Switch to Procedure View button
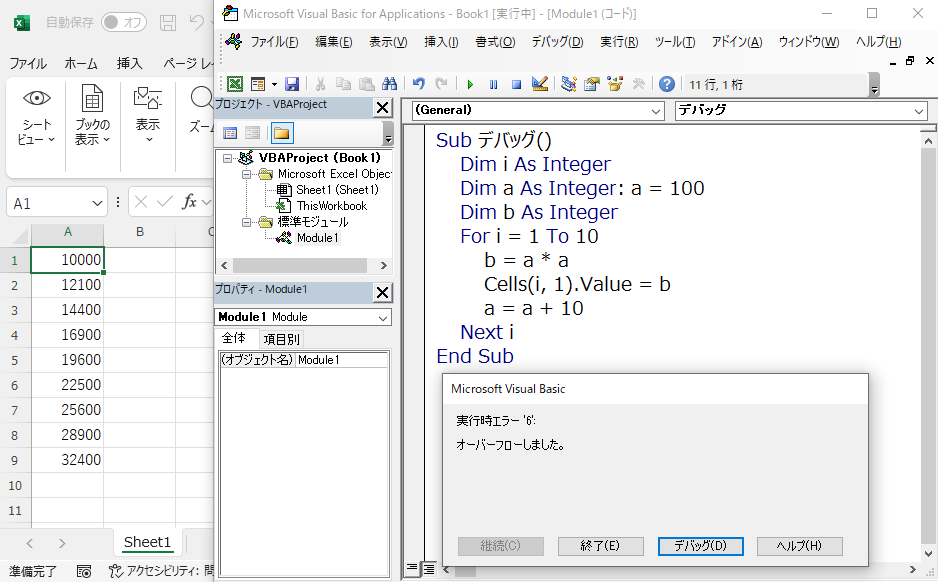Viewport: 938px width, 582px height. pos(412,568)
